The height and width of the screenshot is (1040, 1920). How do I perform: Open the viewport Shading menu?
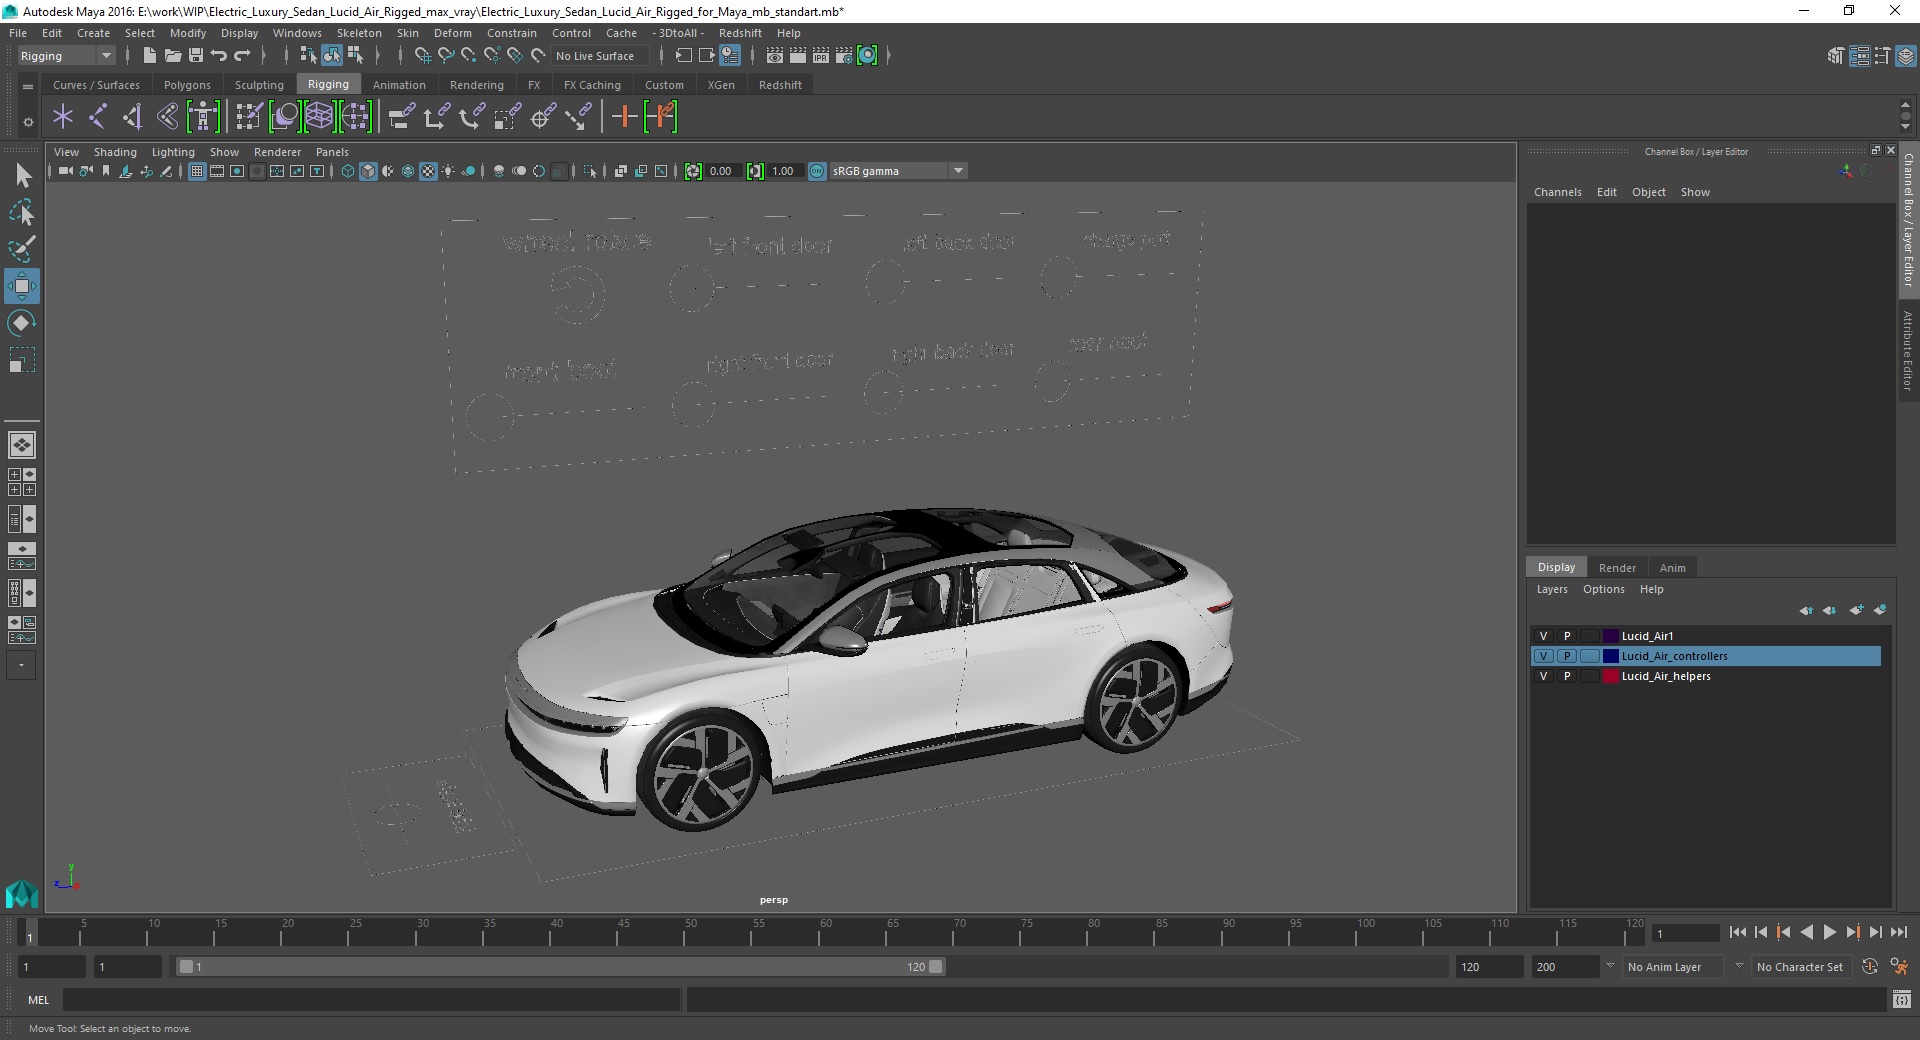[115, 152]
